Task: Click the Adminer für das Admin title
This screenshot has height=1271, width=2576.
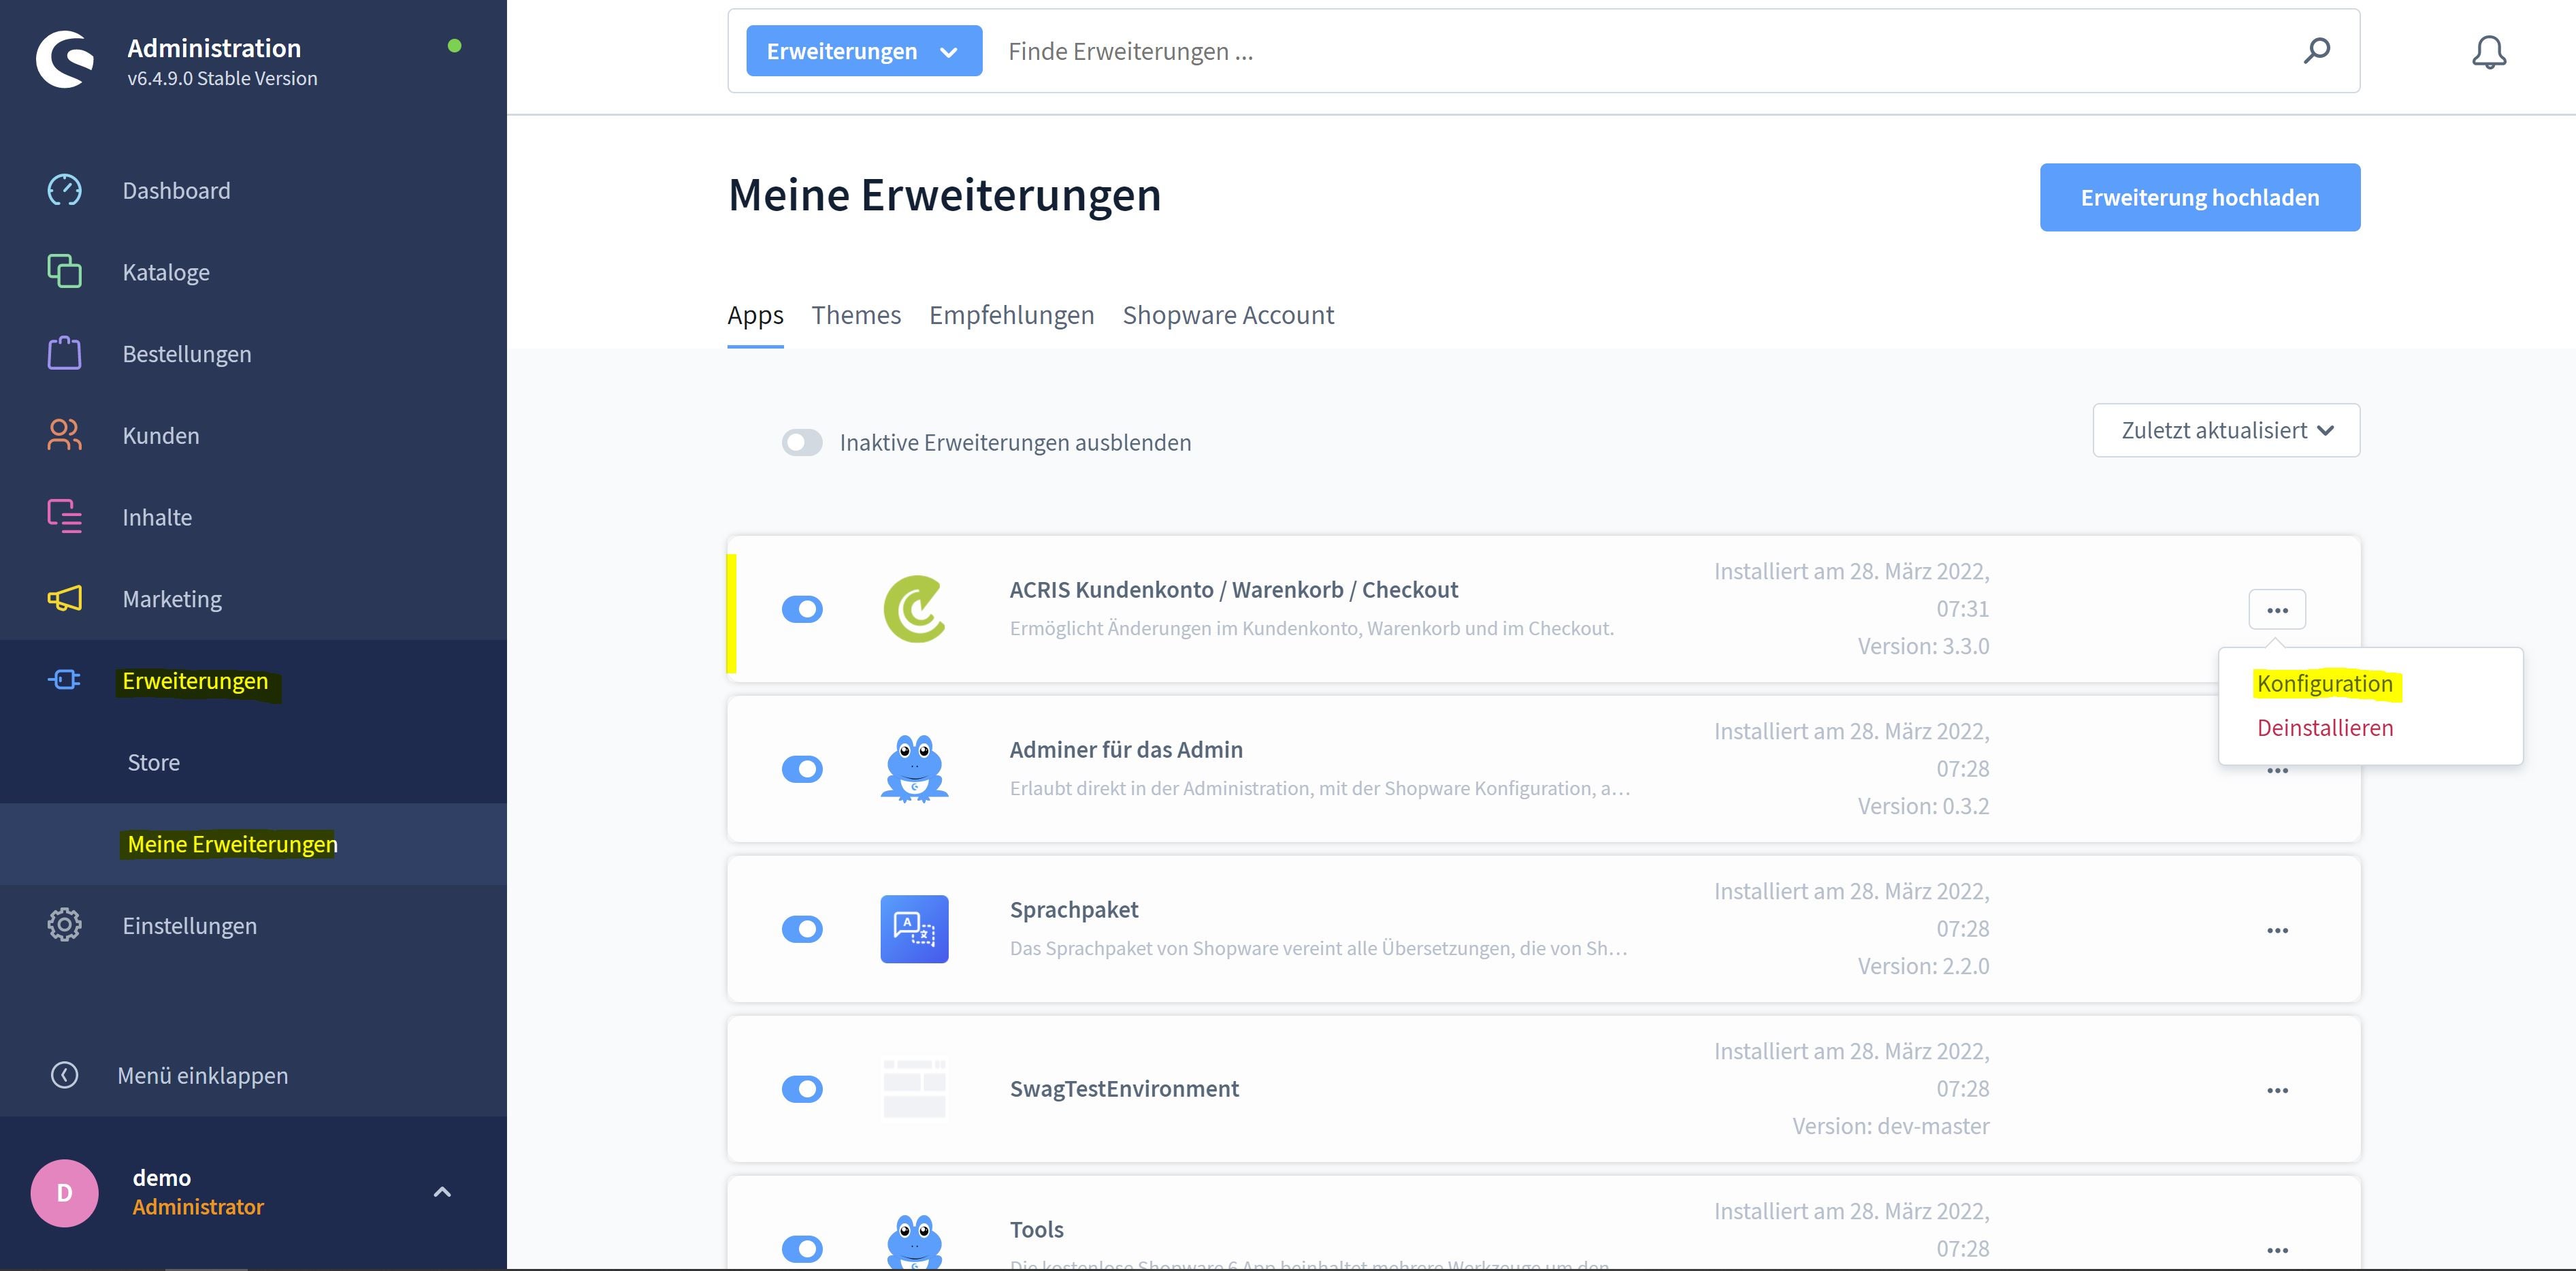Action: coord(1126,749)
